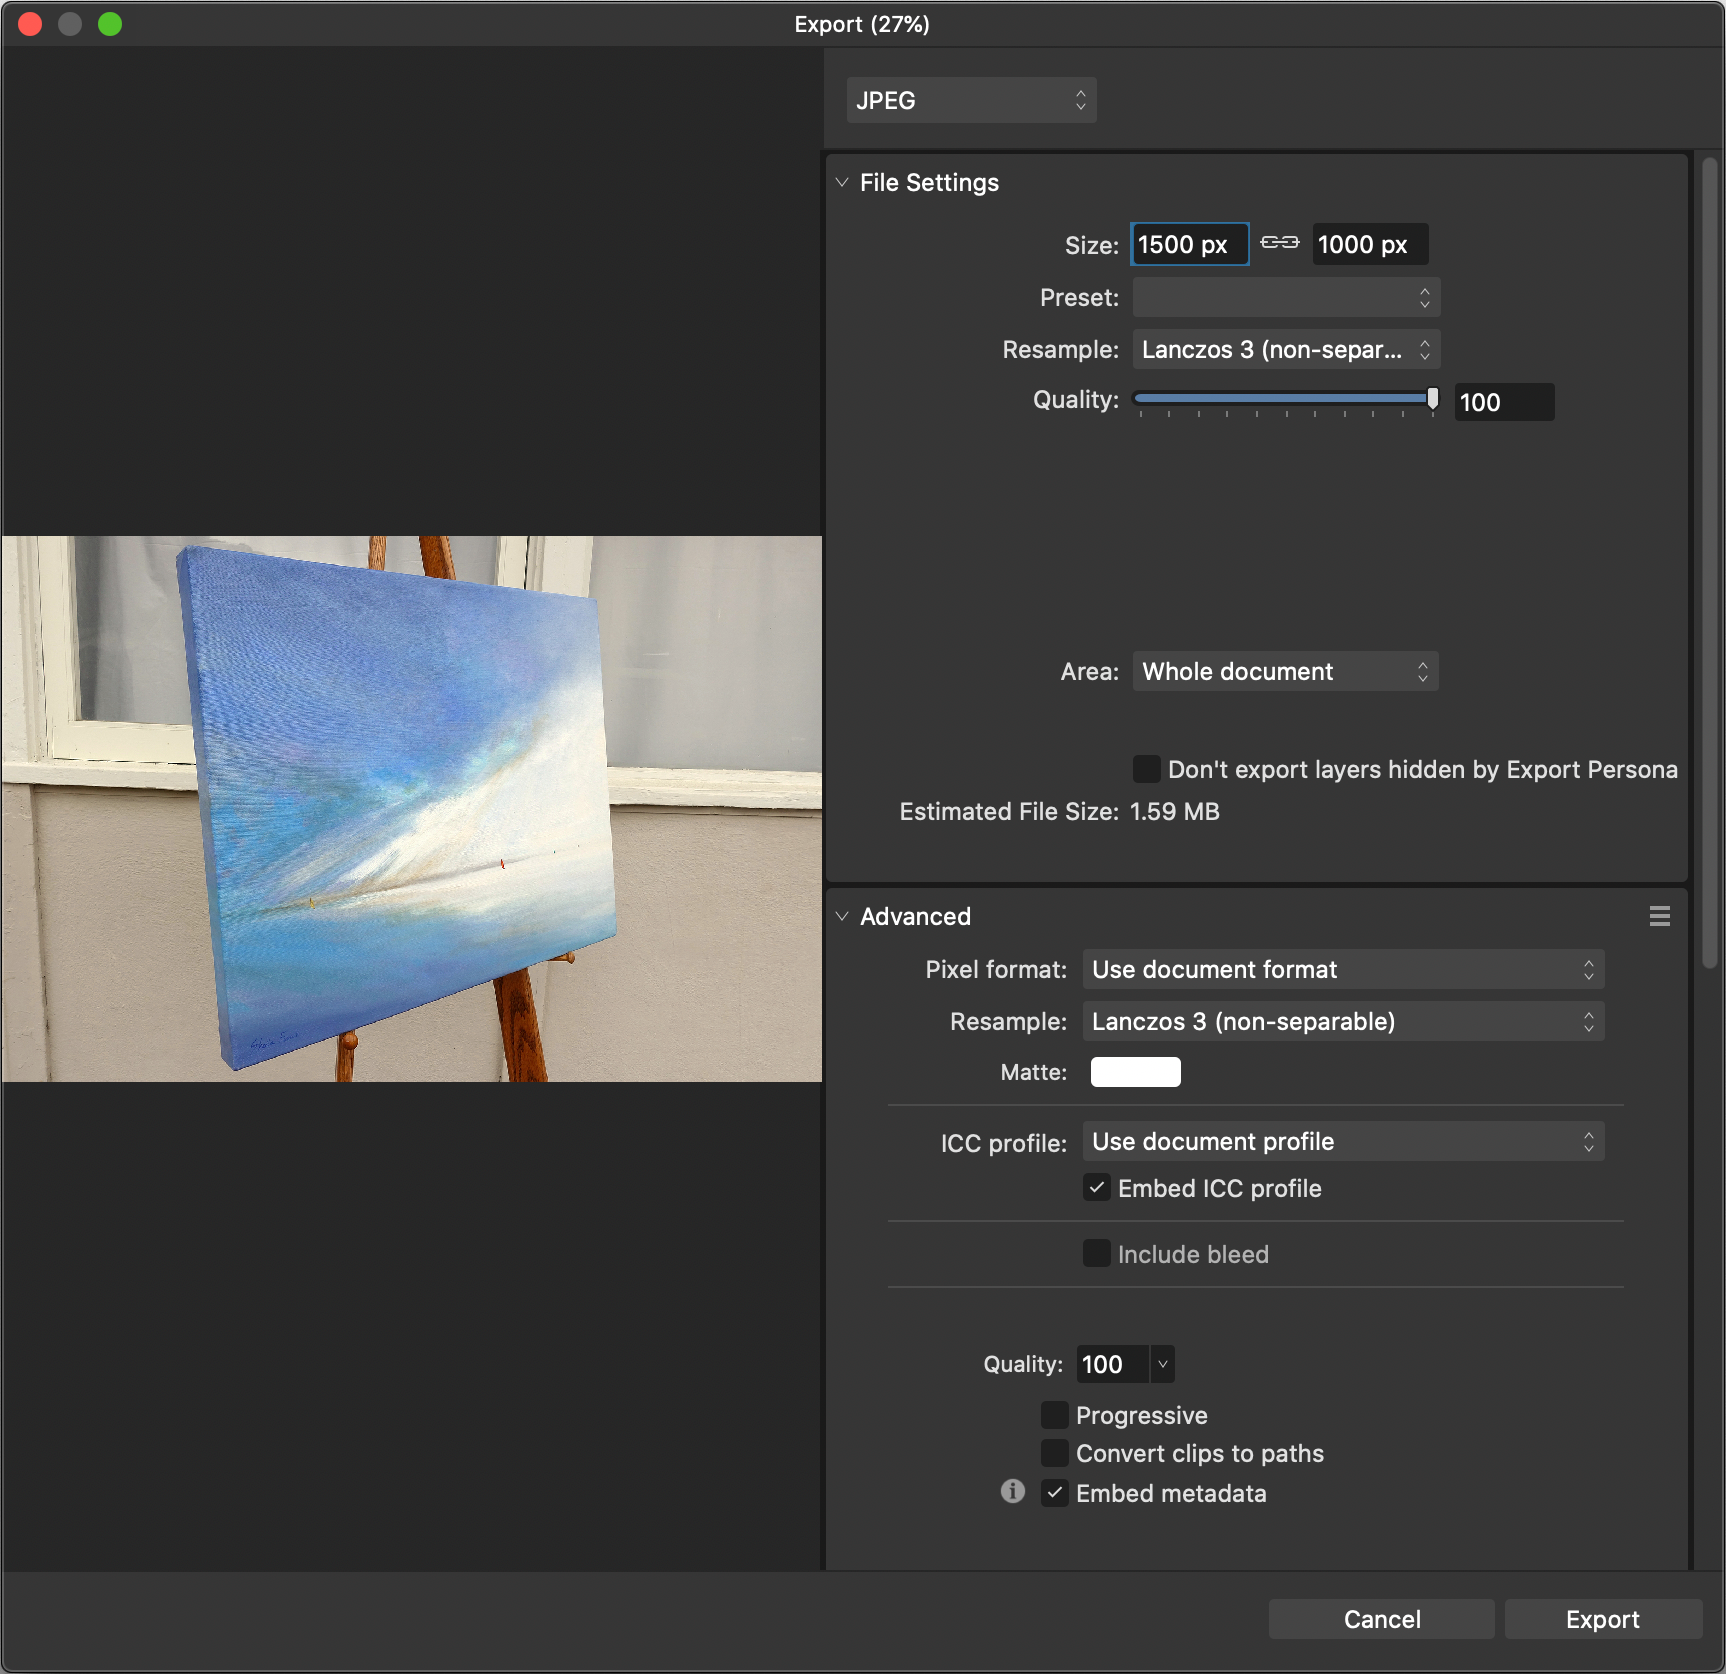Click the Cancel button
This screenshot has width=1726, height=1674.
tap(1381, 1619)
